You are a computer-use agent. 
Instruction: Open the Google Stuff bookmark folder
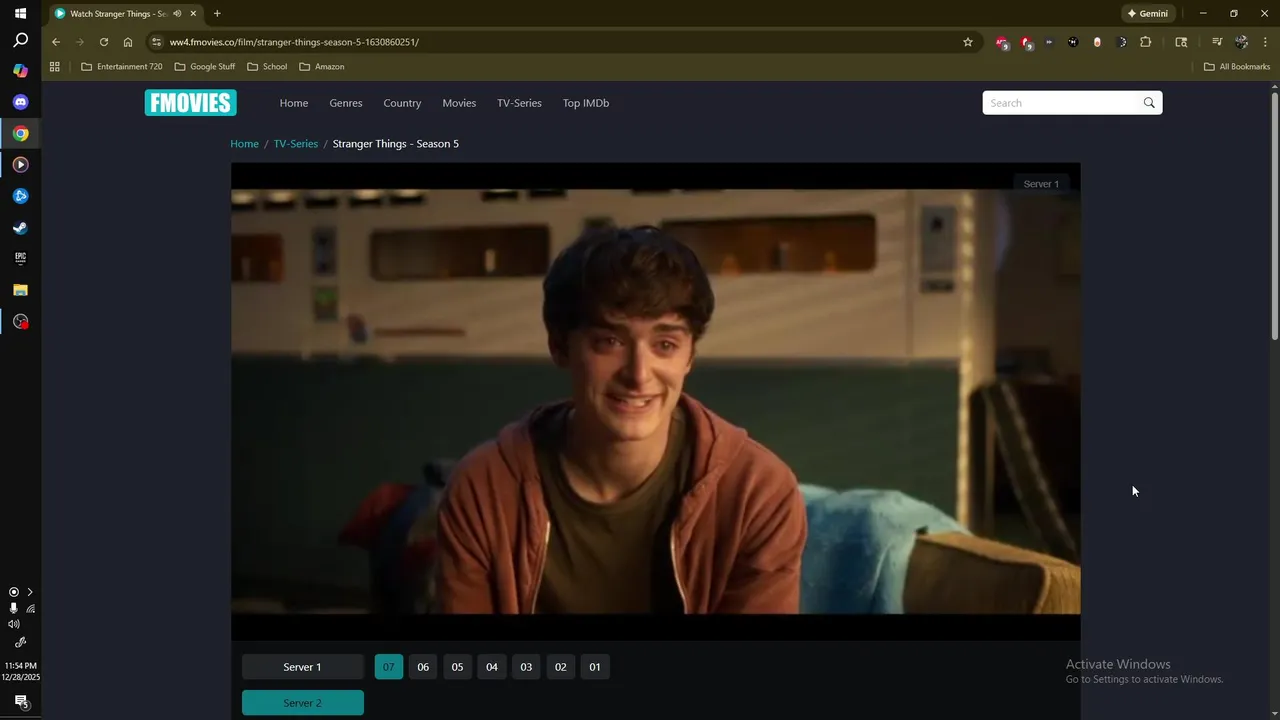[x=205, y=67]
